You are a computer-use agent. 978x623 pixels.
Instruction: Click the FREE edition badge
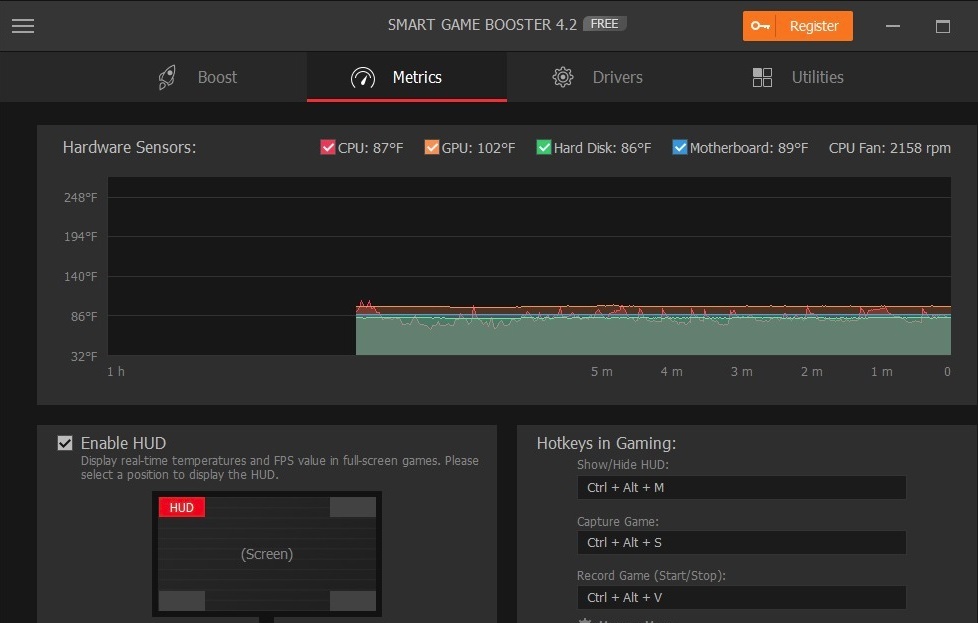(x=604, y=24)
